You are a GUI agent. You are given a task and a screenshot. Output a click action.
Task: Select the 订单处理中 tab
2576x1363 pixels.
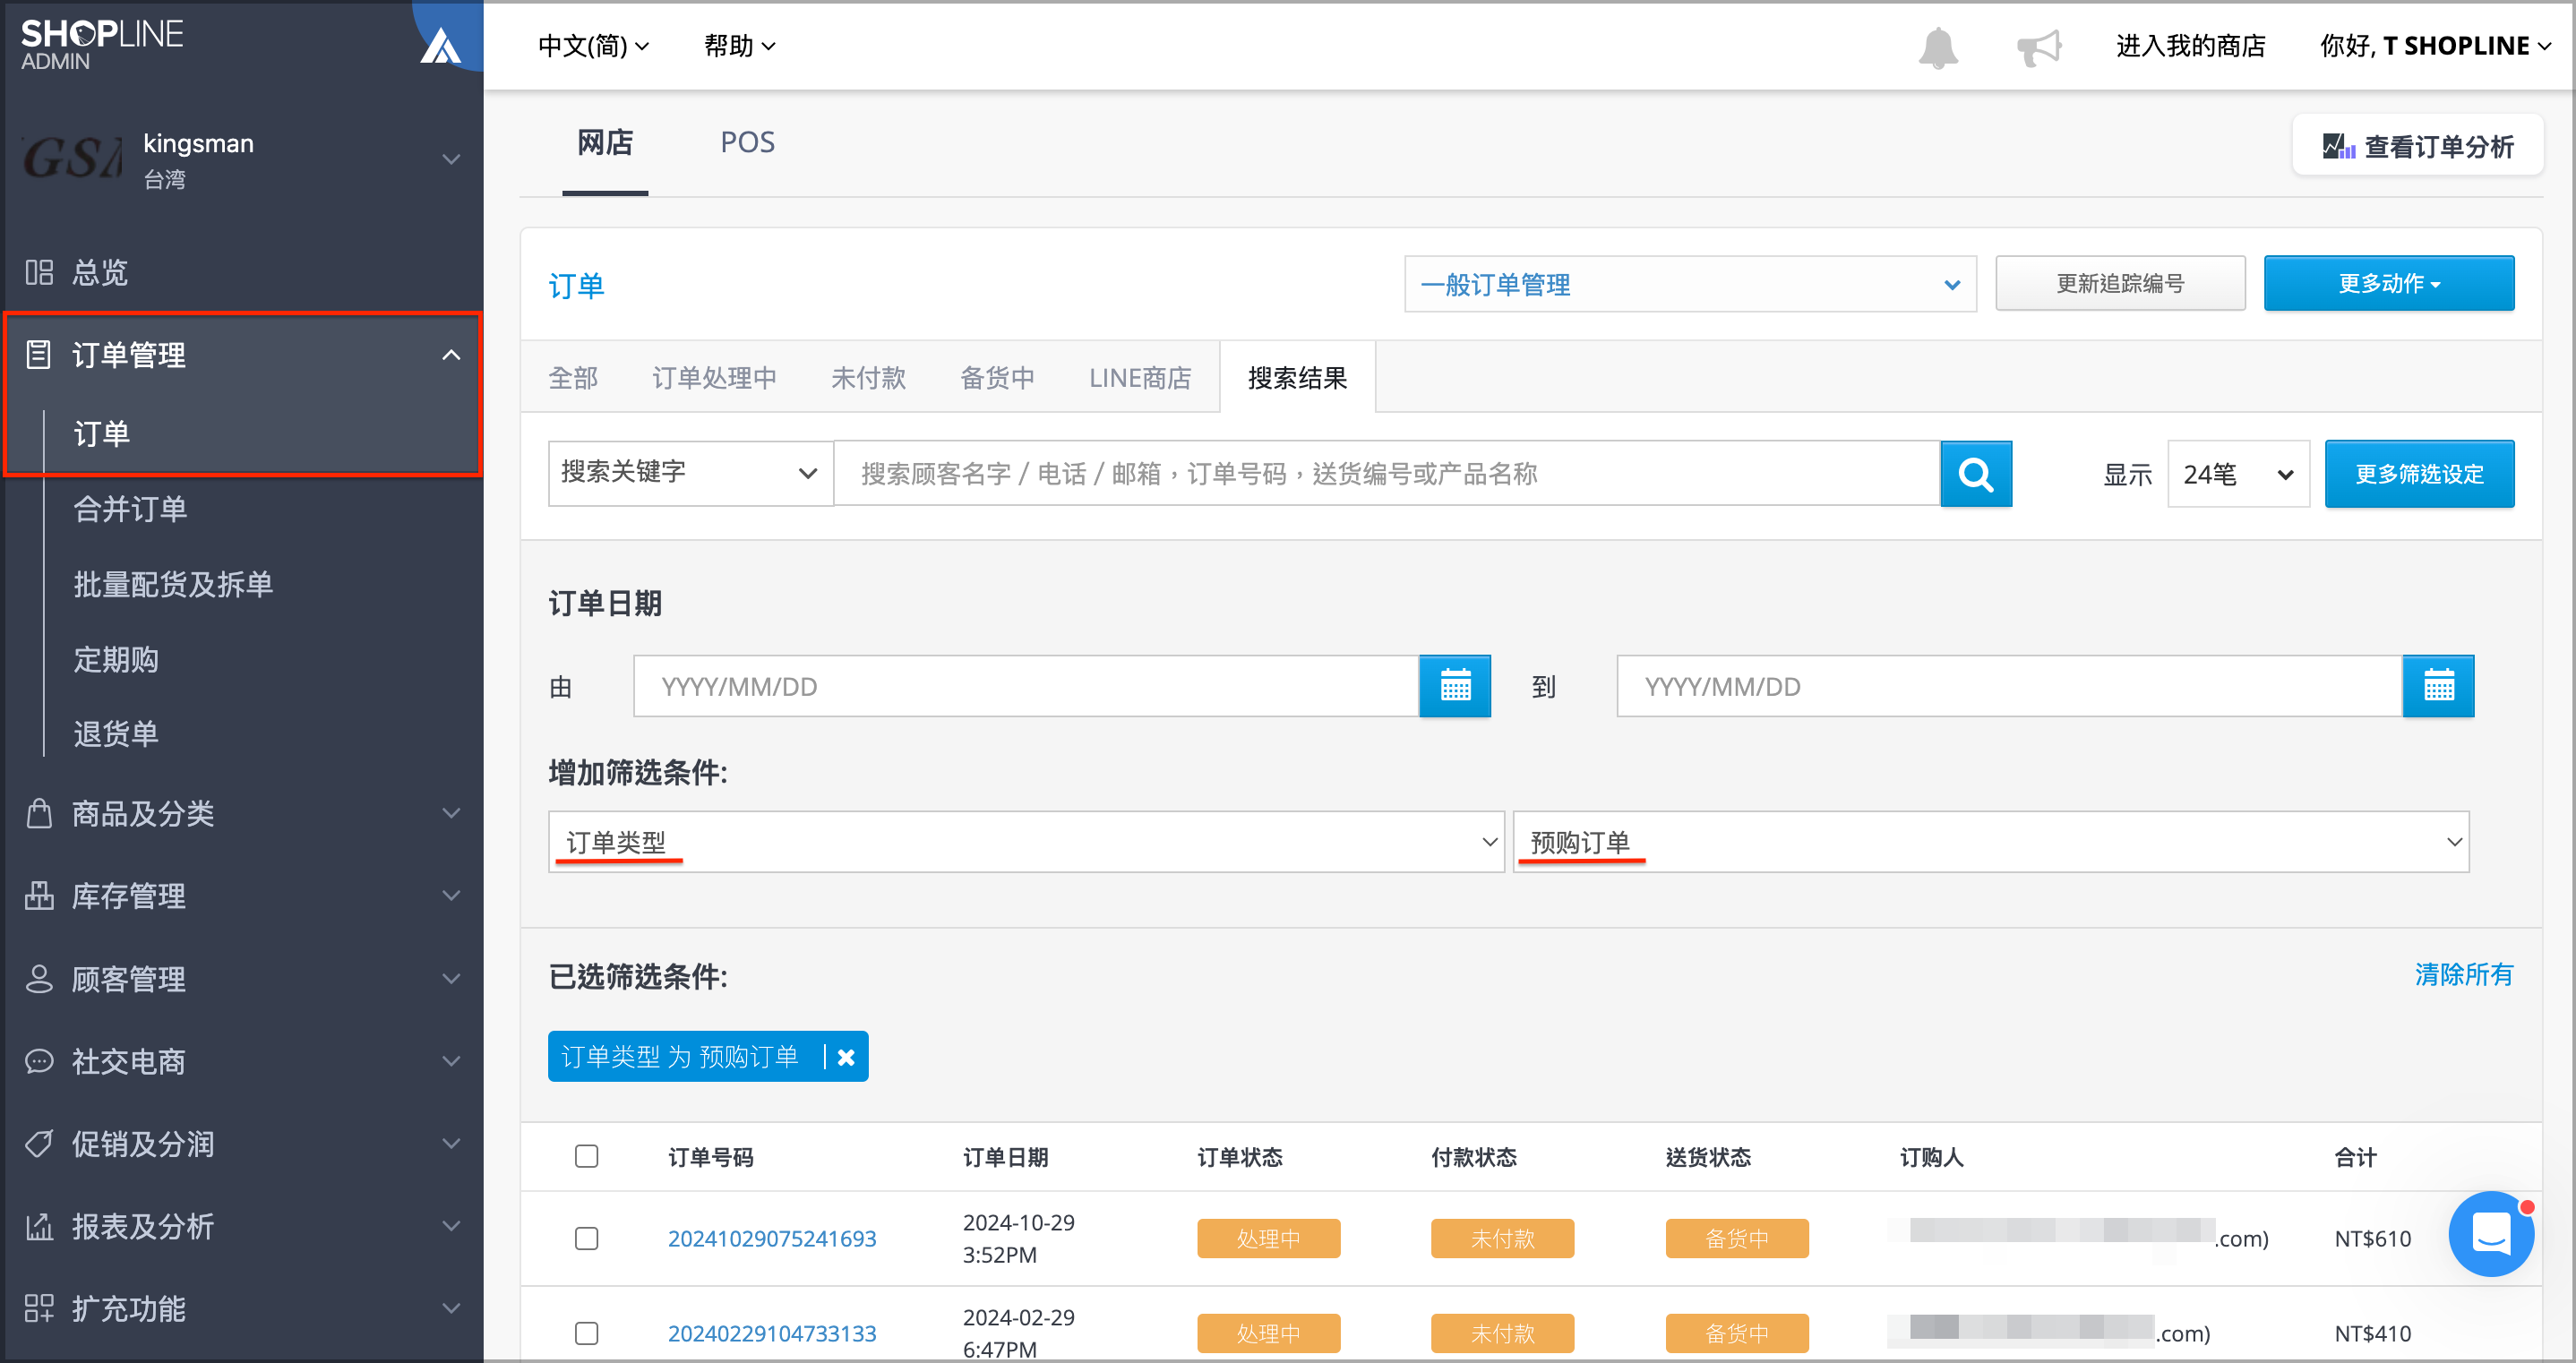714,377
